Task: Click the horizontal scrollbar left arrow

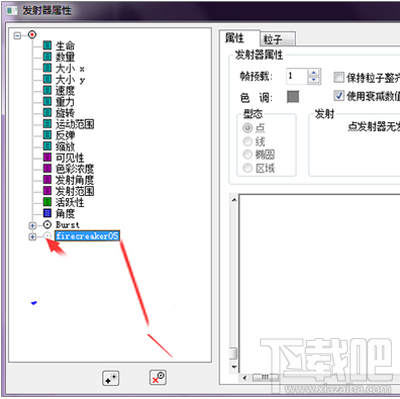Action: click(245, 378)
